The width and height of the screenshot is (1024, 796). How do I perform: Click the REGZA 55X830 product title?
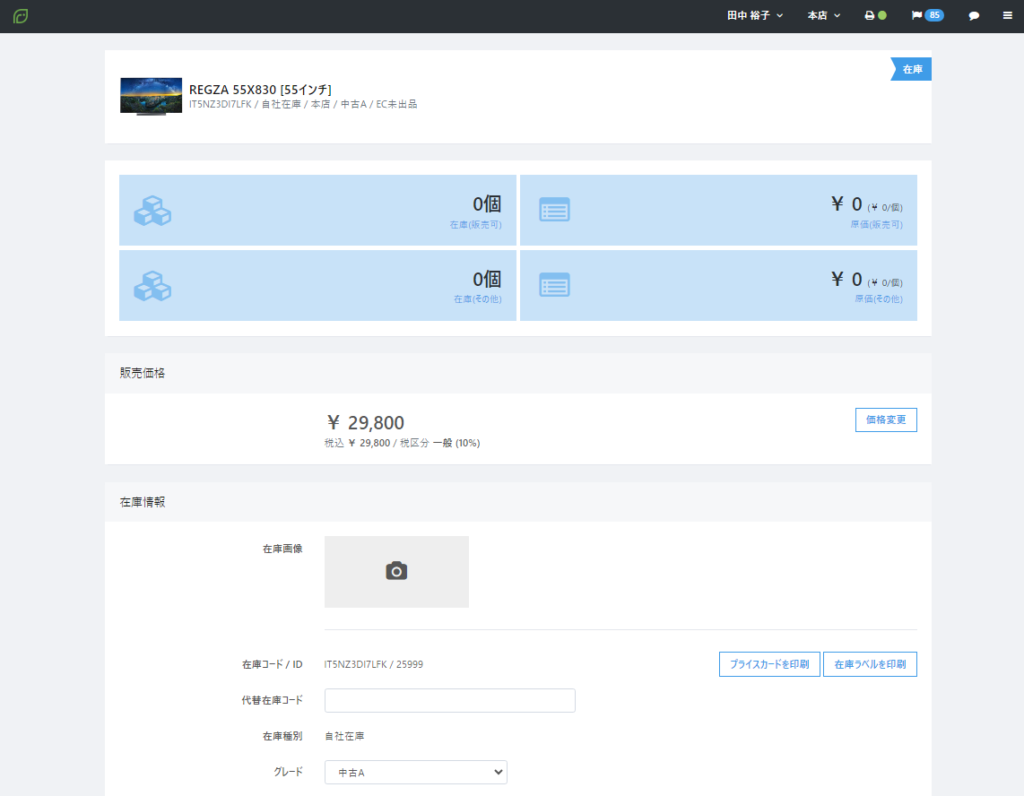click(260, 90)
